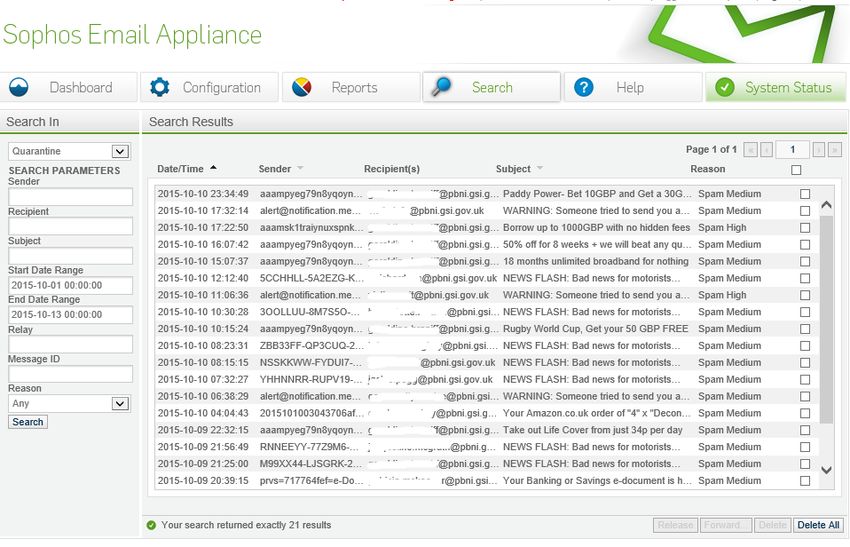Select the 50% off for 8 weeks checkbox

click(x=805, y=244)
